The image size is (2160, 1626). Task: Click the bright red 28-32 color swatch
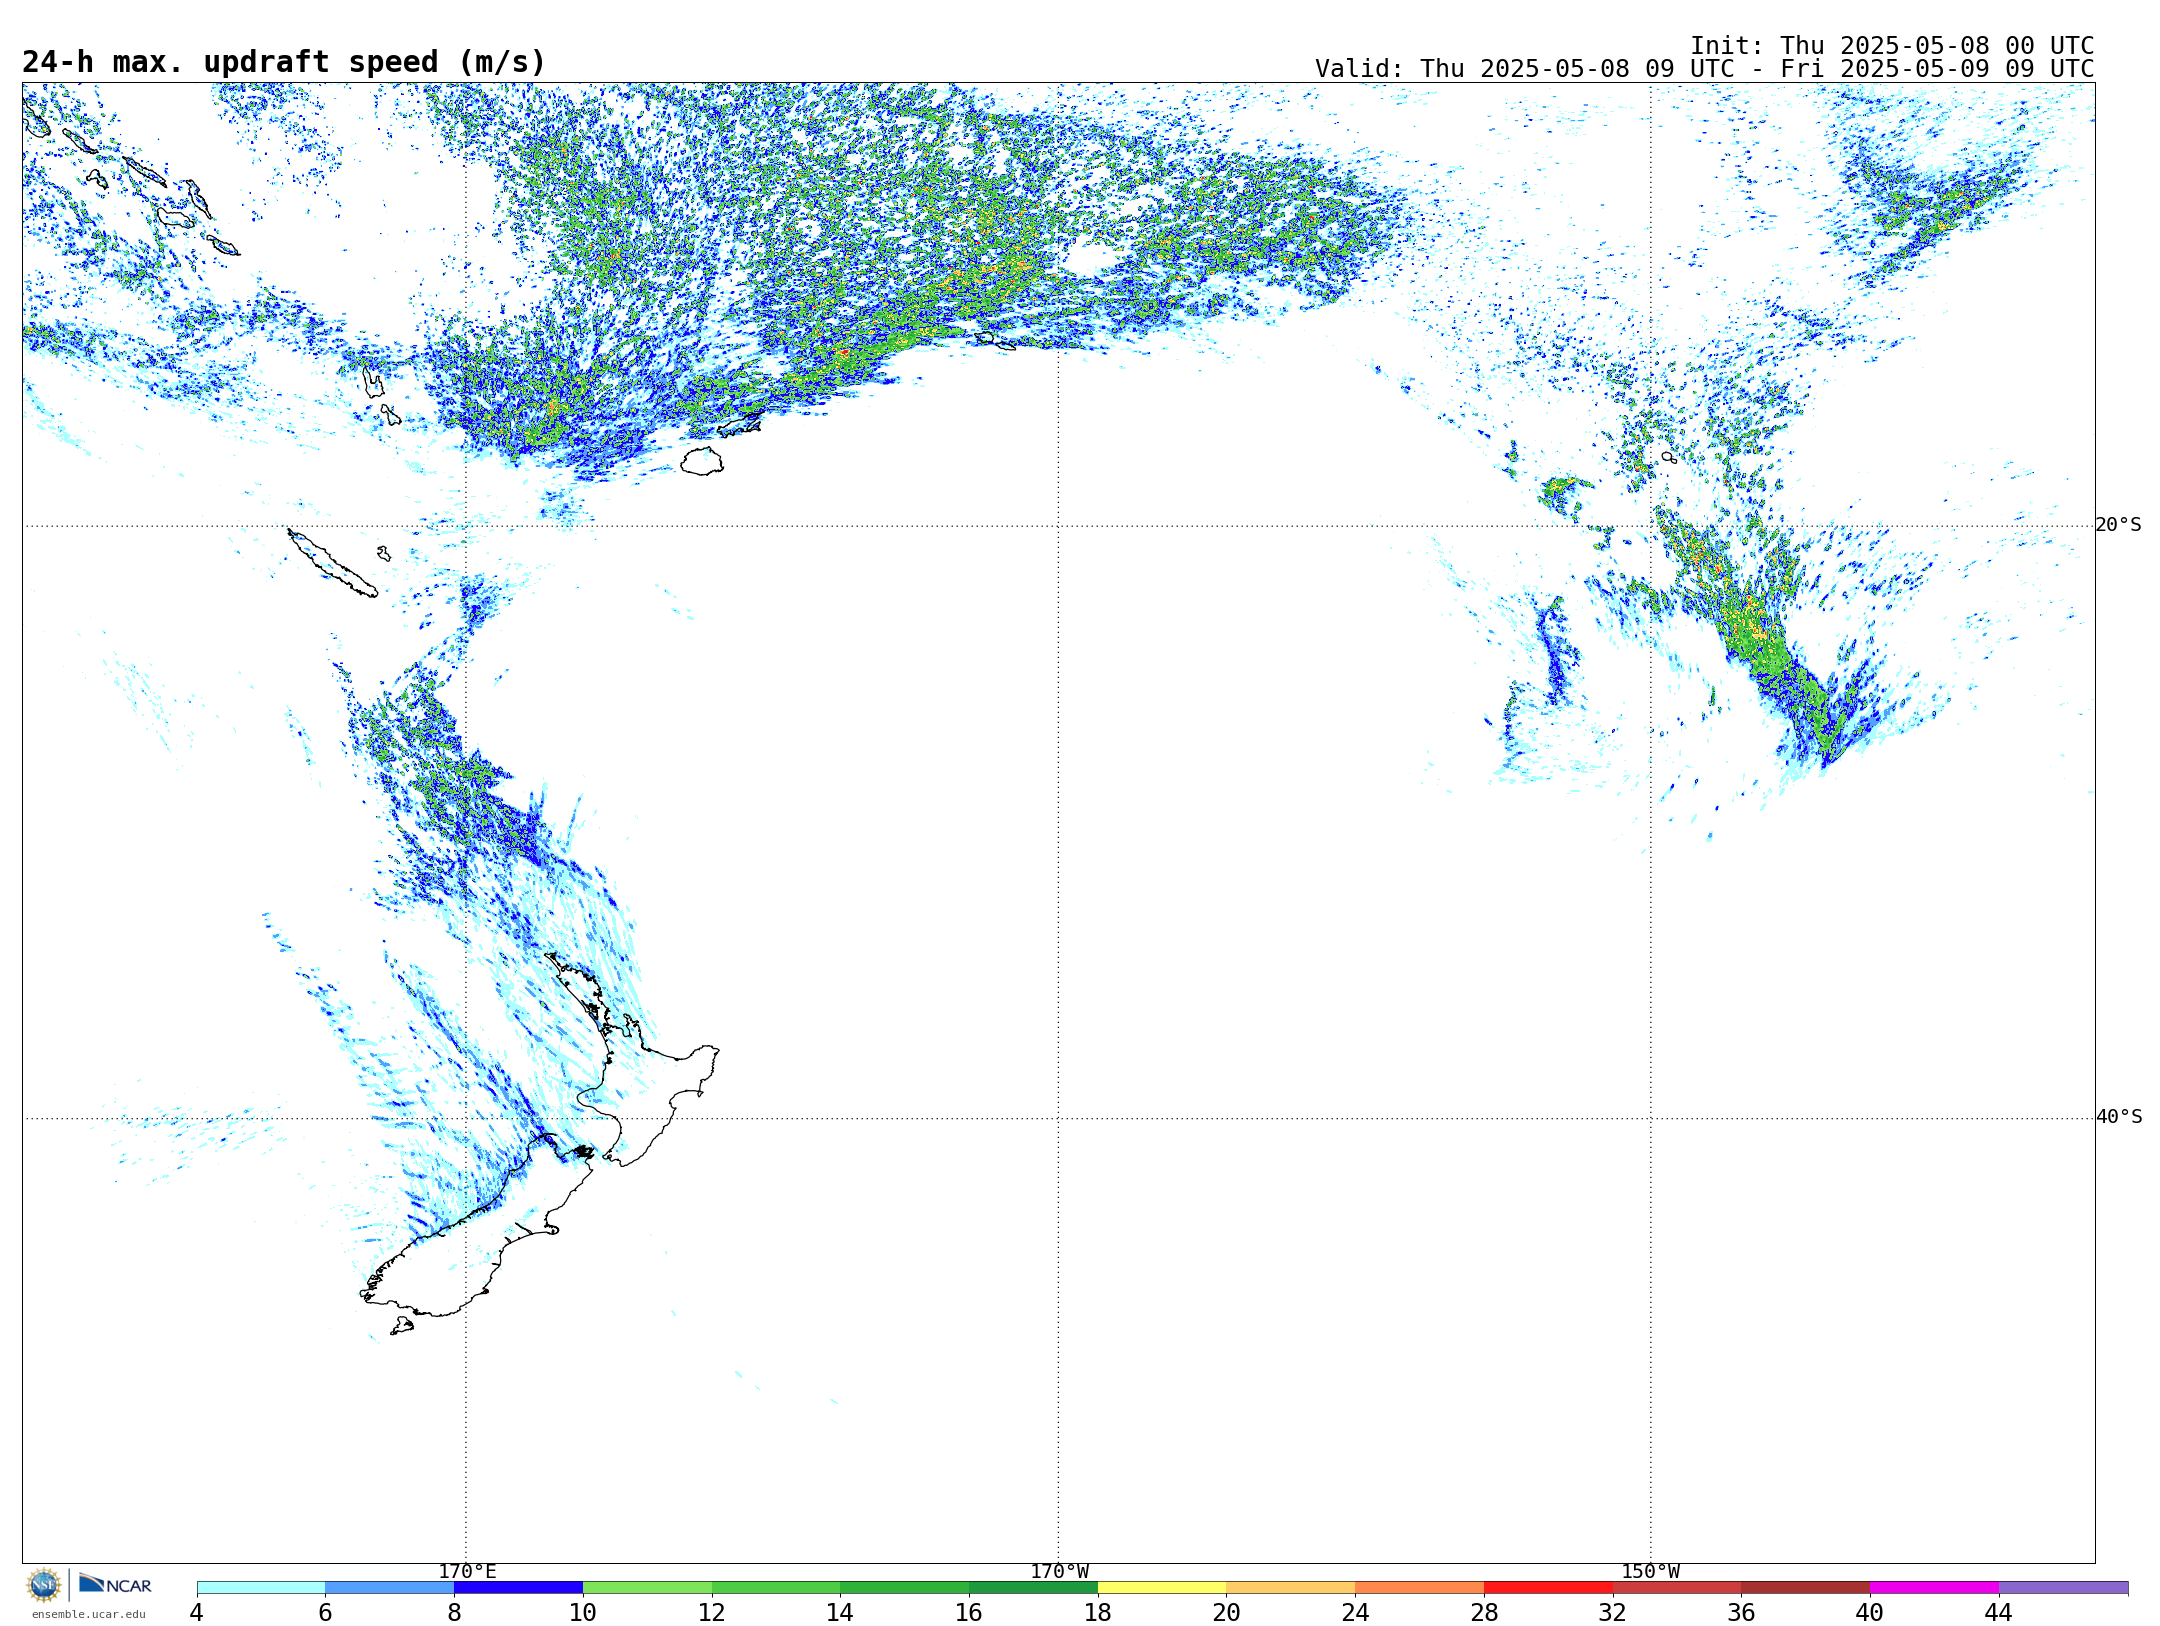point(1548,1588)
